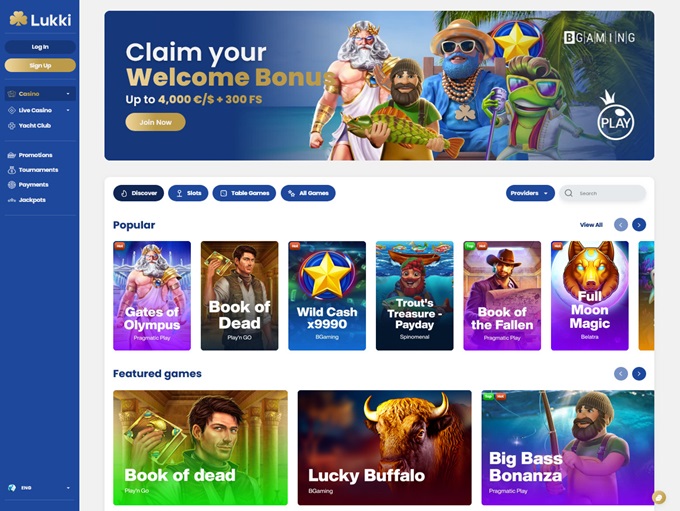Click the search magnifier icon

click(x=569, y=193)
